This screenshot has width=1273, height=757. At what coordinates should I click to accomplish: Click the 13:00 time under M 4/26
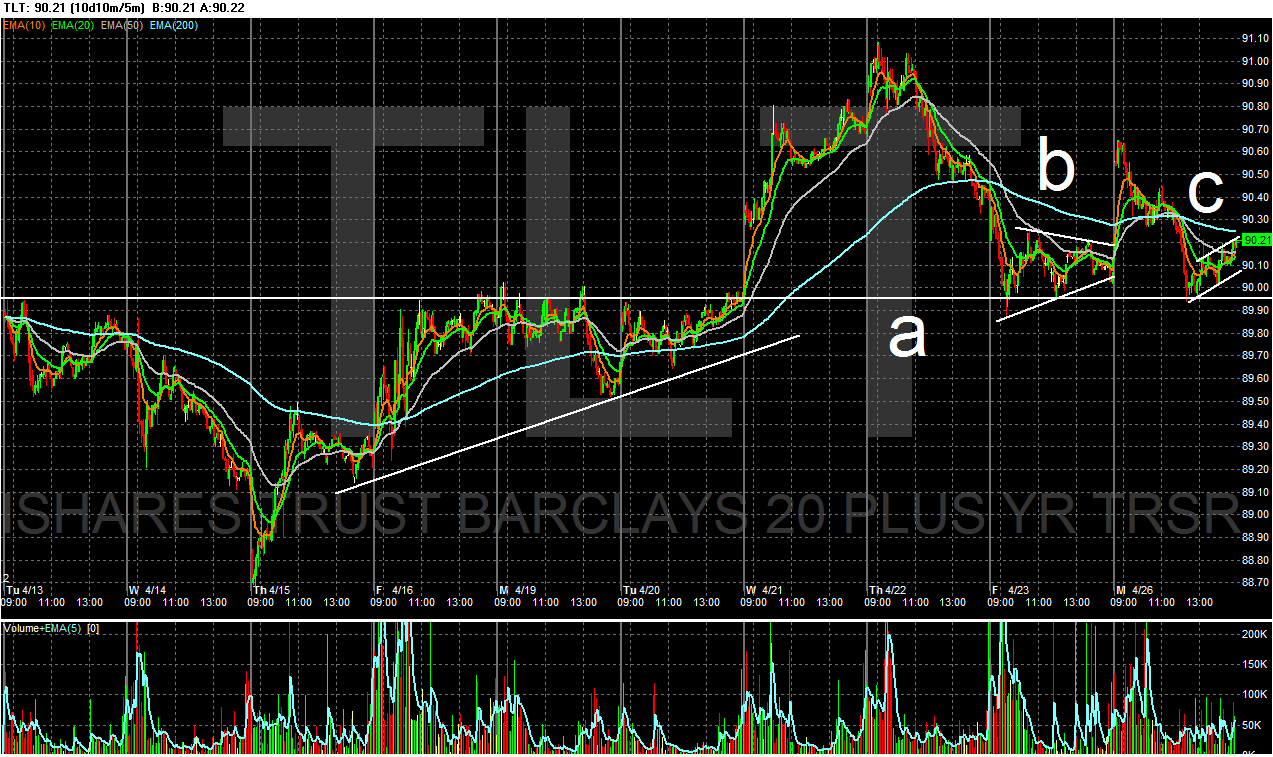coord(1199,602)
